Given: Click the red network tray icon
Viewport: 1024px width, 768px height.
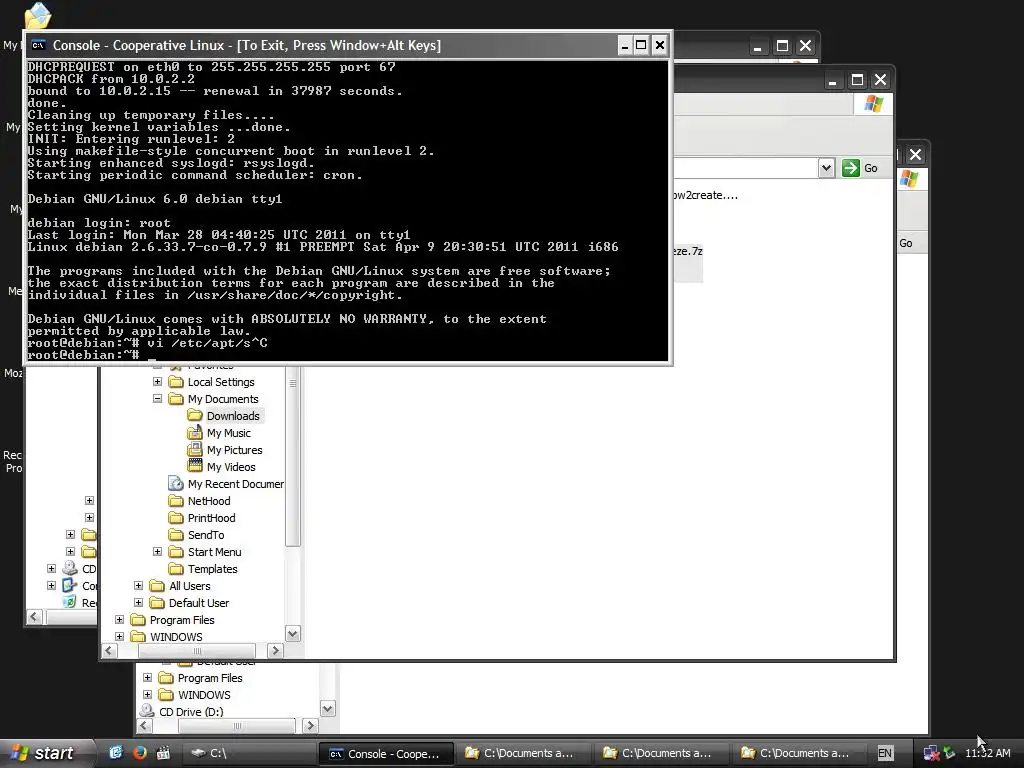Looking at the screenshot, I should [931, 753].
